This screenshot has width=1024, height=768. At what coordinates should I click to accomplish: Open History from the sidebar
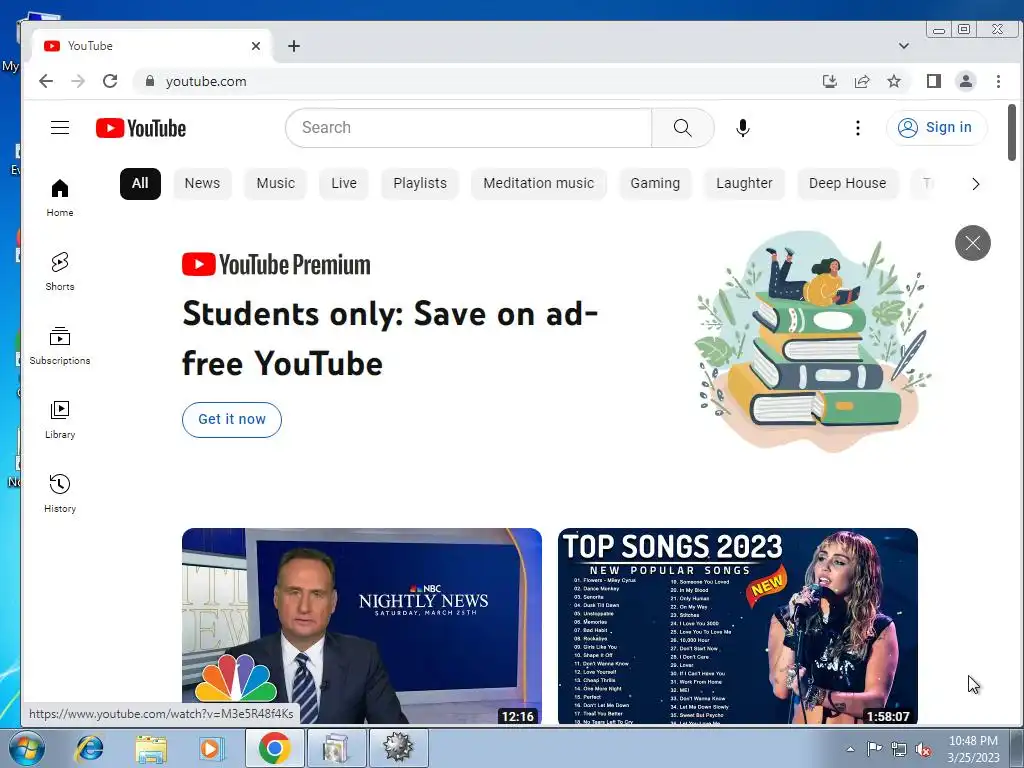[x=60, y=493]
